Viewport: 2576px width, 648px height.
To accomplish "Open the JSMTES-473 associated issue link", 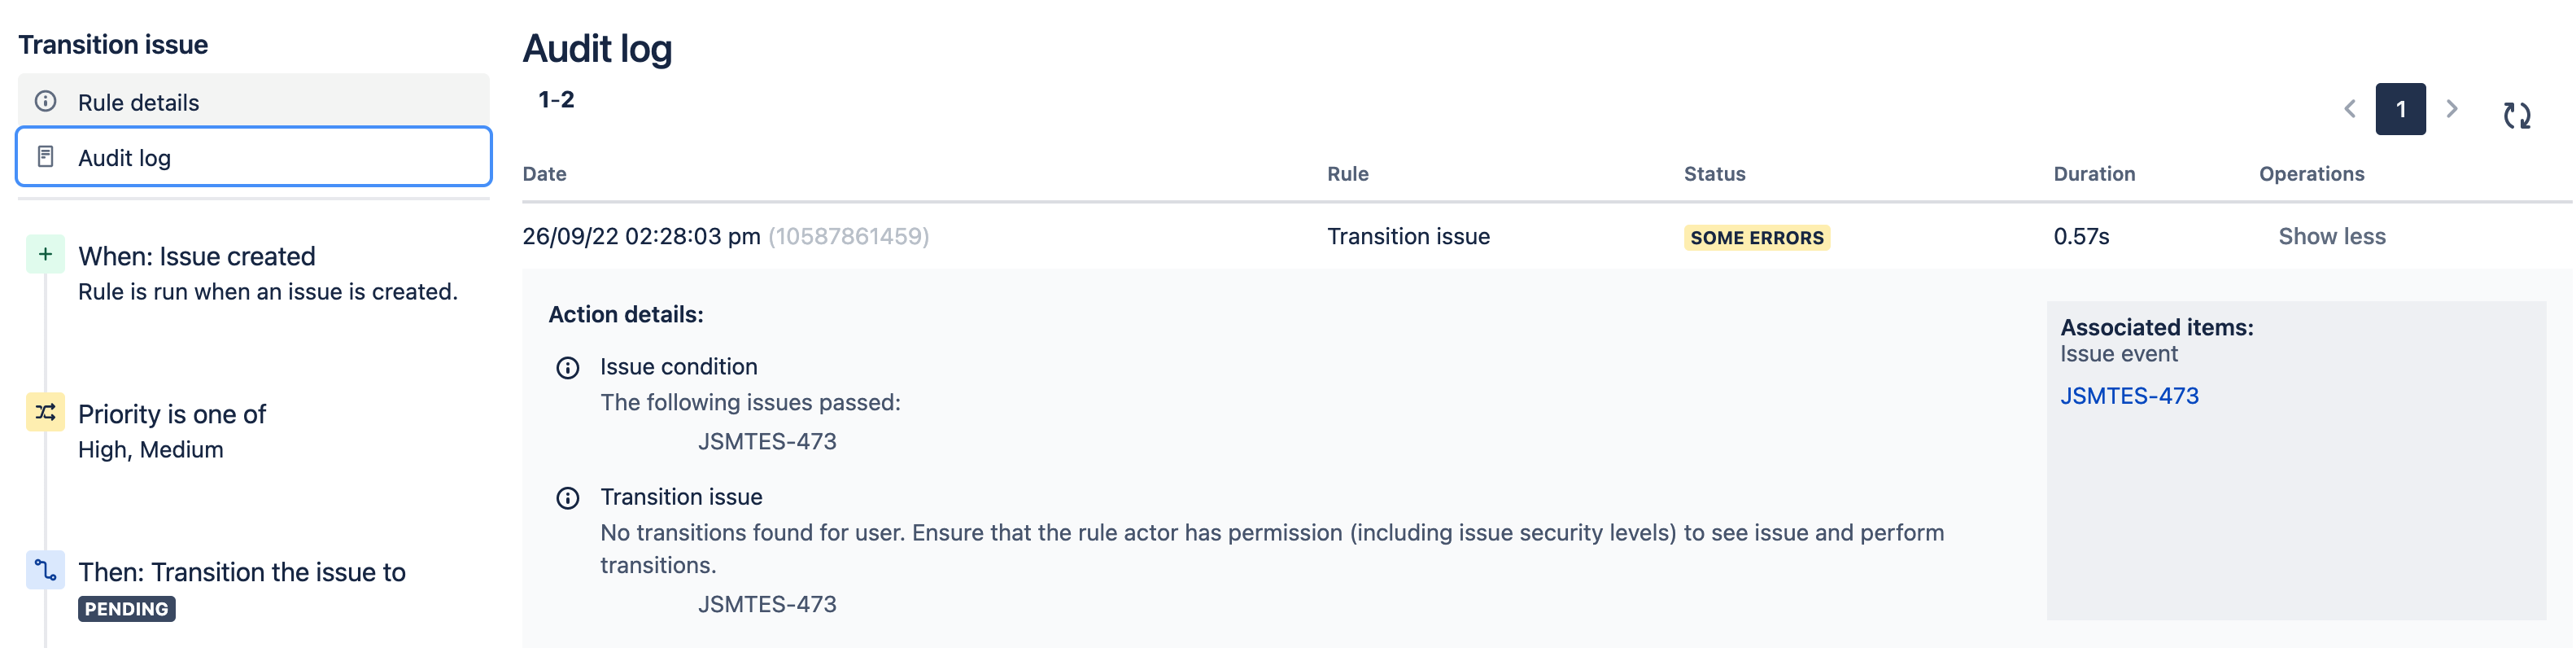I will [2129, 396].
